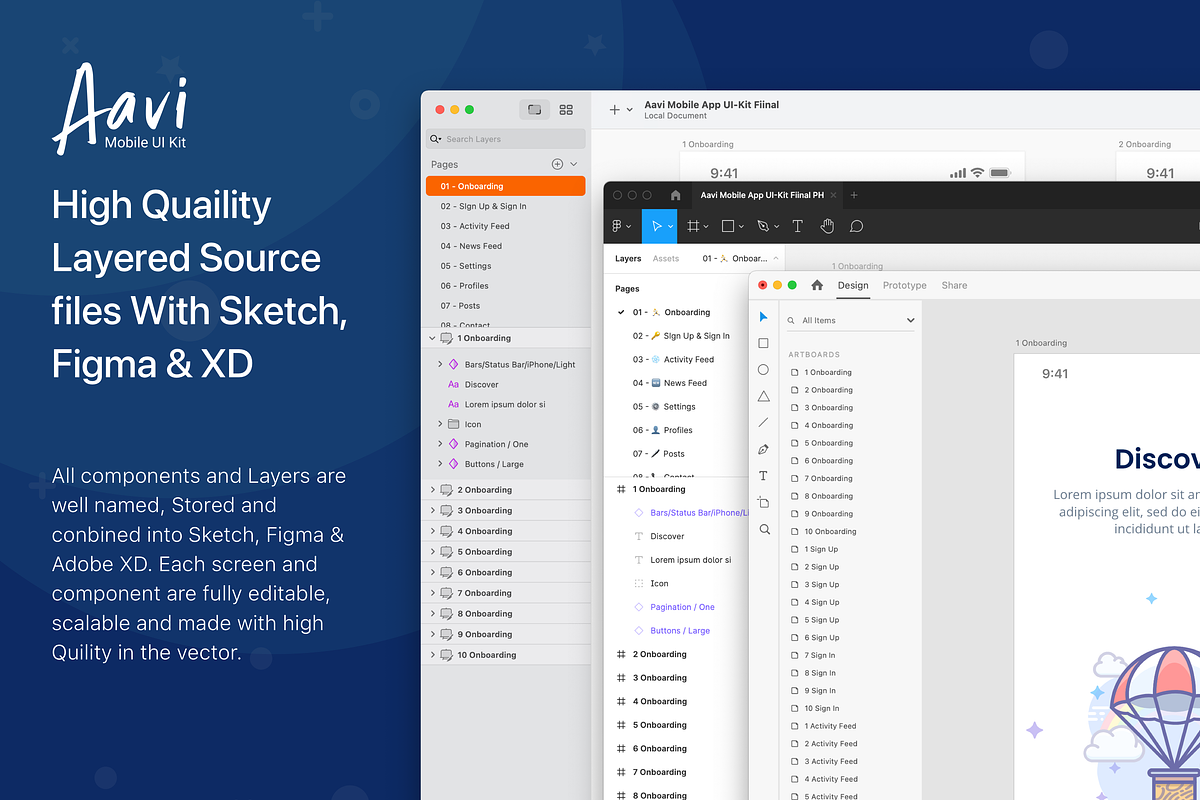Expand the Bars/Status Bar/iPhone/Light layer in Sketch
Screen dimensions: 1200x800
440,364
